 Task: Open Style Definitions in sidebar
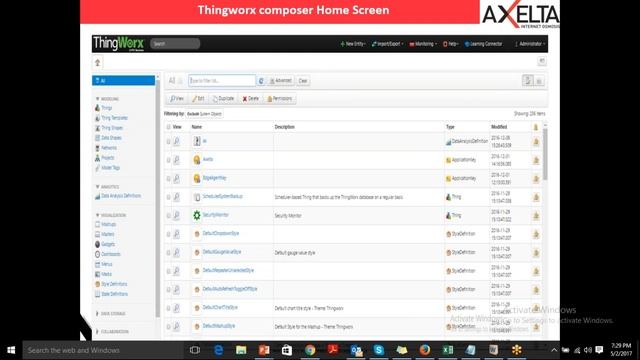click(x=111, y=284)
